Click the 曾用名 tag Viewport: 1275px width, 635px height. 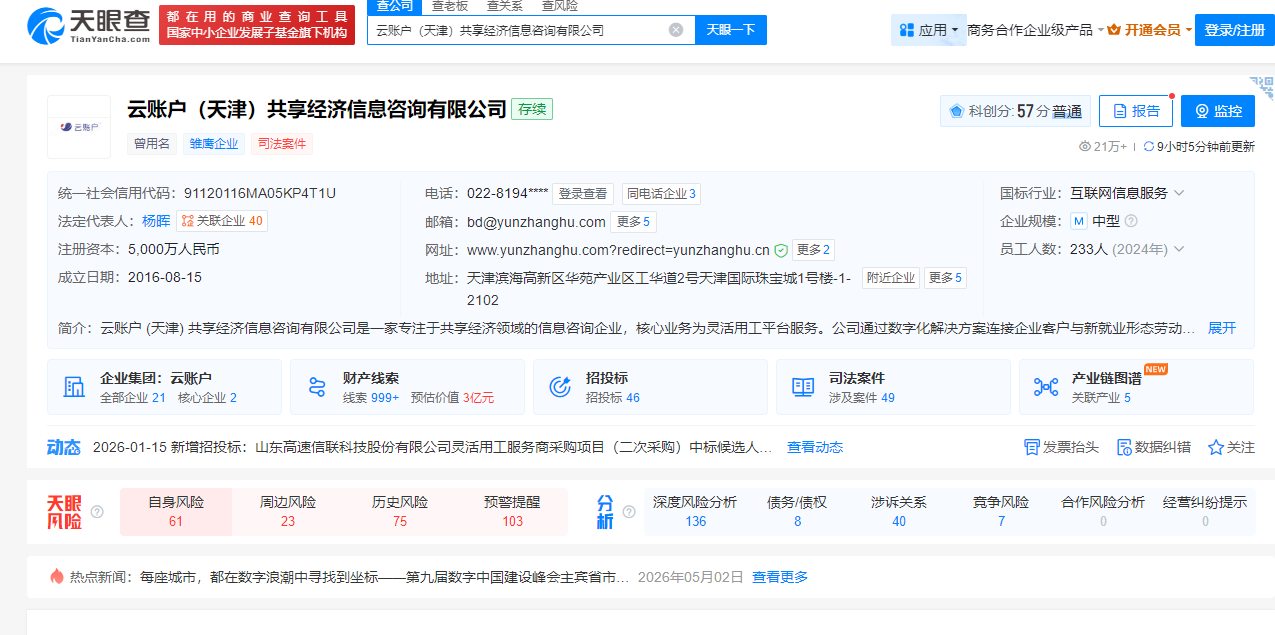(x=152, y=144)
